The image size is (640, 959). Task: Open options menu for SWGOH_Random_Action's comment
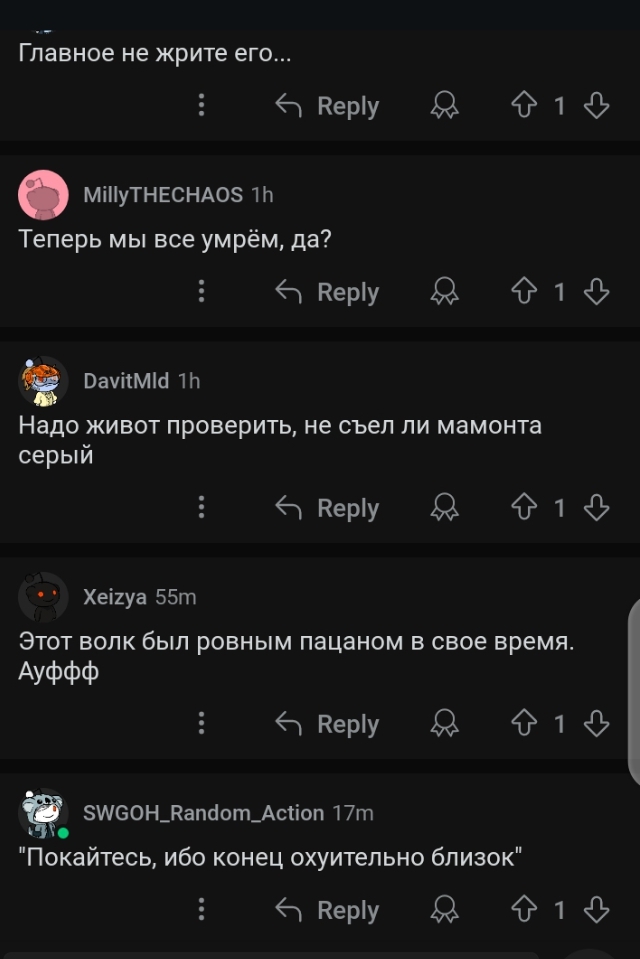(x=202, y=910)
